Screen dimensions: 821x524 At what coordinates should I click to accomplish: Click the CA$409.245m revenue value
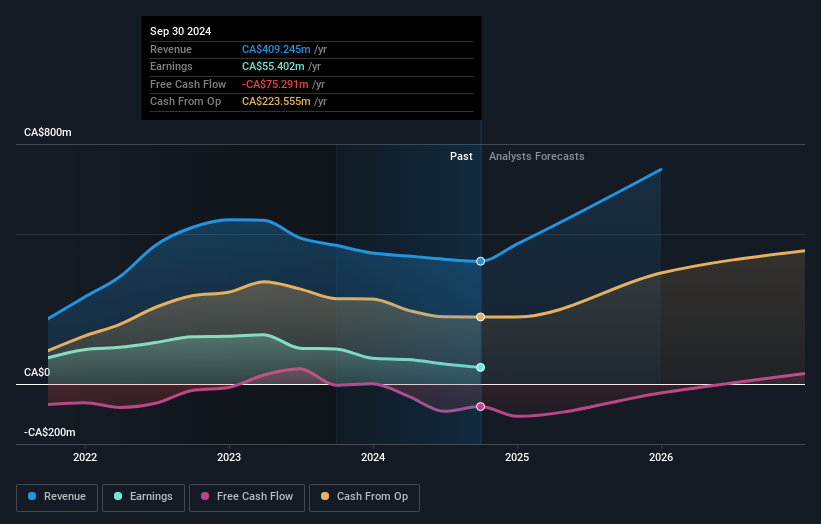[276, 49]
